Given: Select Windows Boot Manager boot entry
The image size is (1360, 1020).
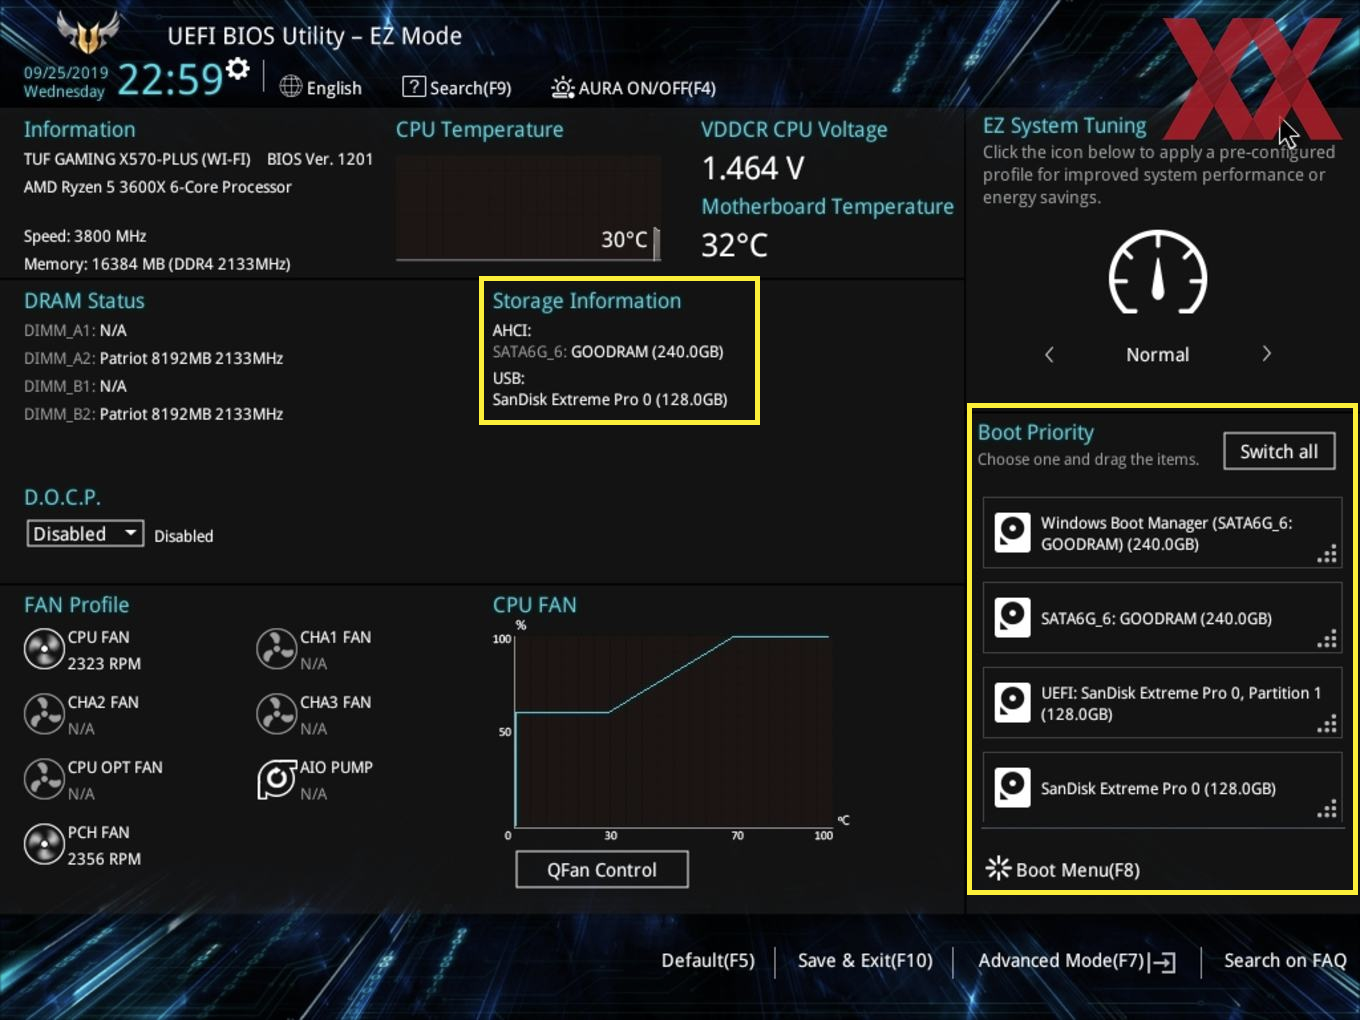Looking at the screenshot, I should (1162, 533).
